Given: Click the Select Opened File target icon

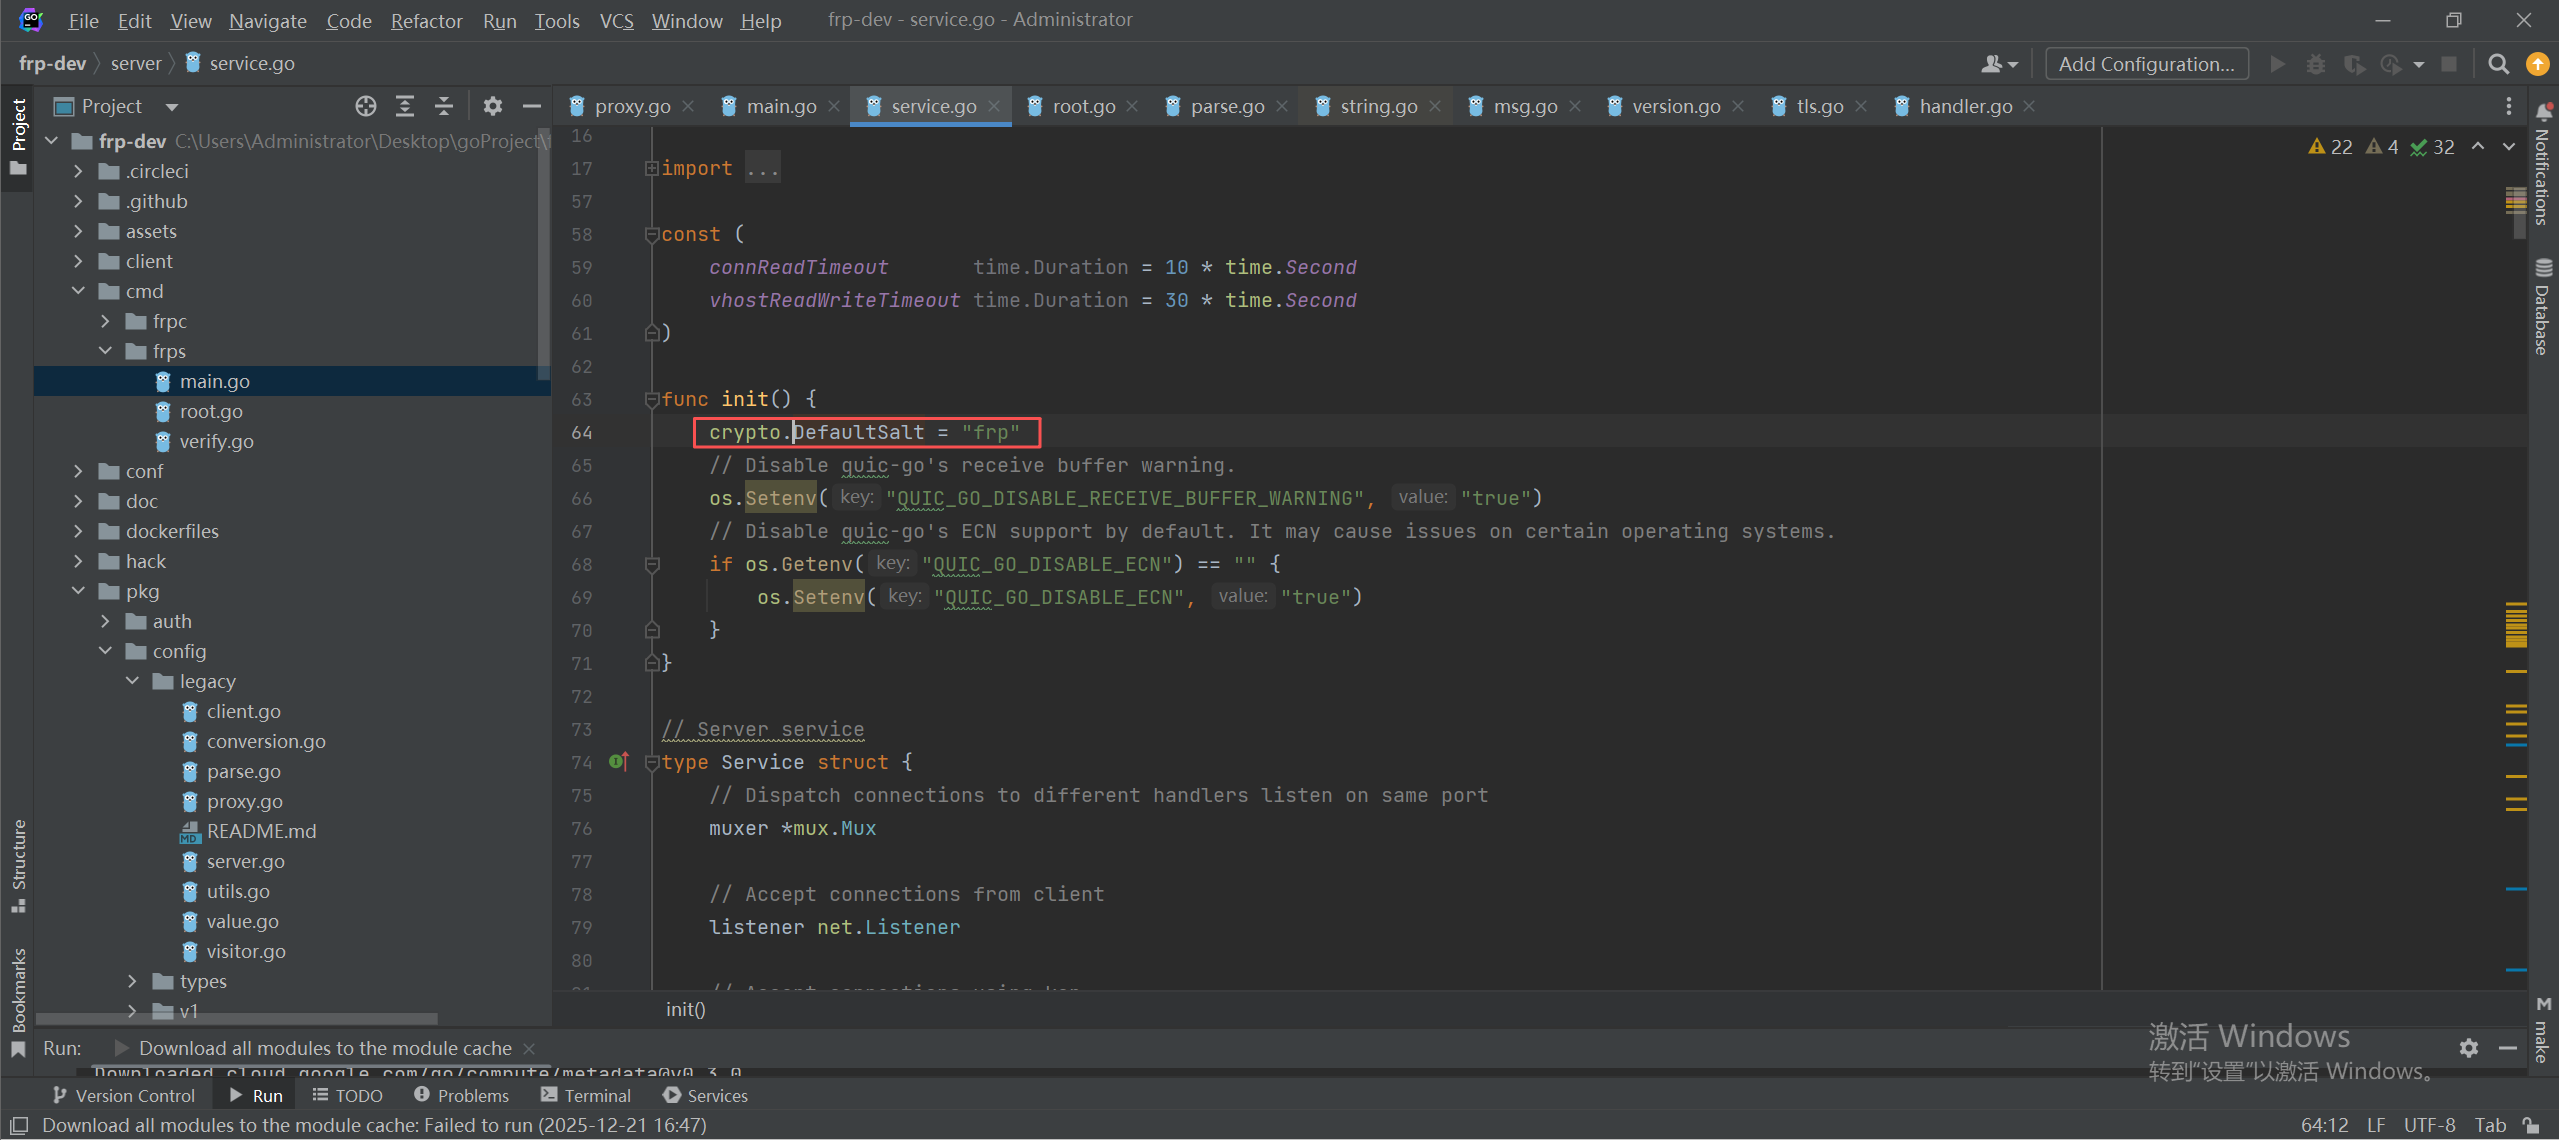Looking at the screenshot, I should pos(366,106).
